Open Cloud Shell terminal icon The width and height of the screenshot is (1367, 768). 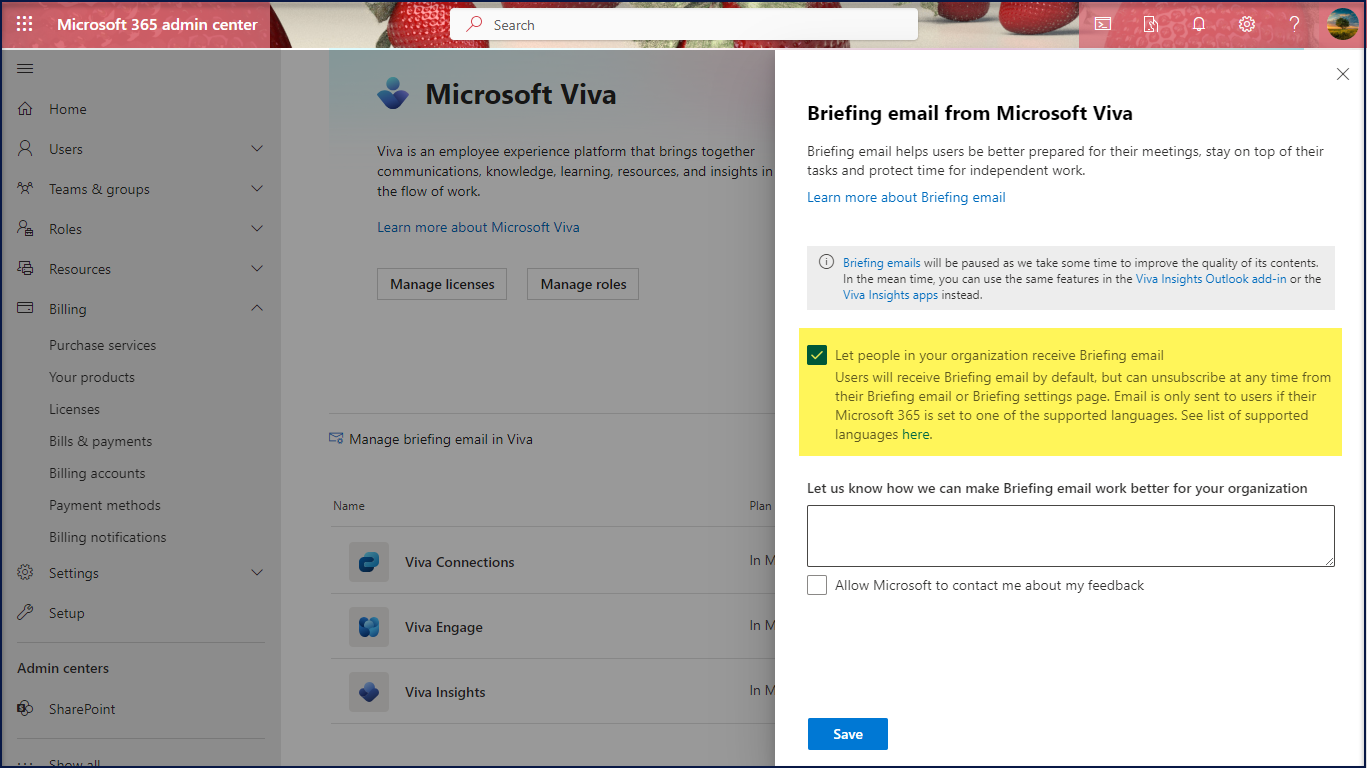[1103, 24]
